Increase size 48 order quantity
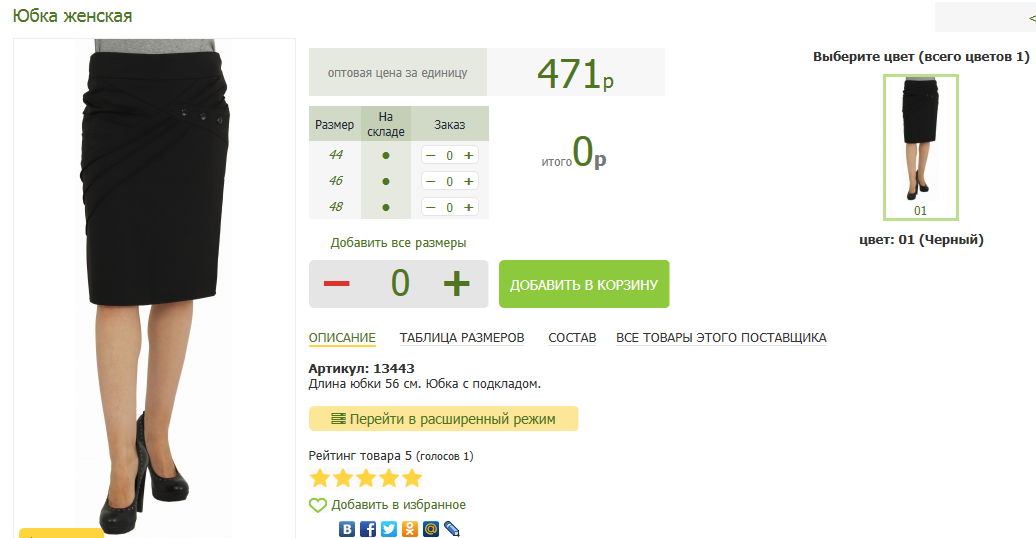Image resolution: width=1036 pixels, height=538 pixels. pos(468,207)
